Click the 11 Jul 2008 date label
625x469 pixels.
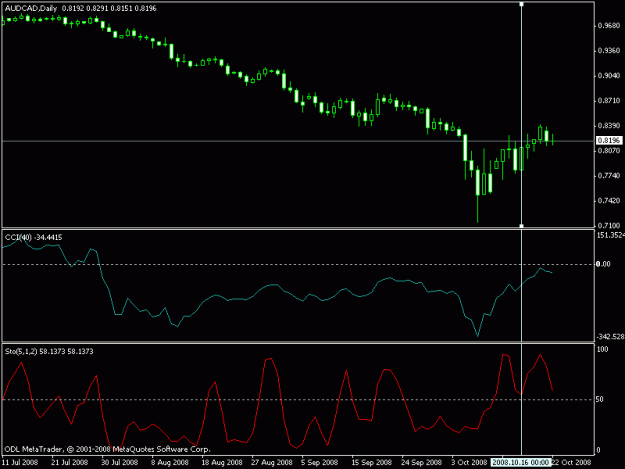tap(20, 462)
